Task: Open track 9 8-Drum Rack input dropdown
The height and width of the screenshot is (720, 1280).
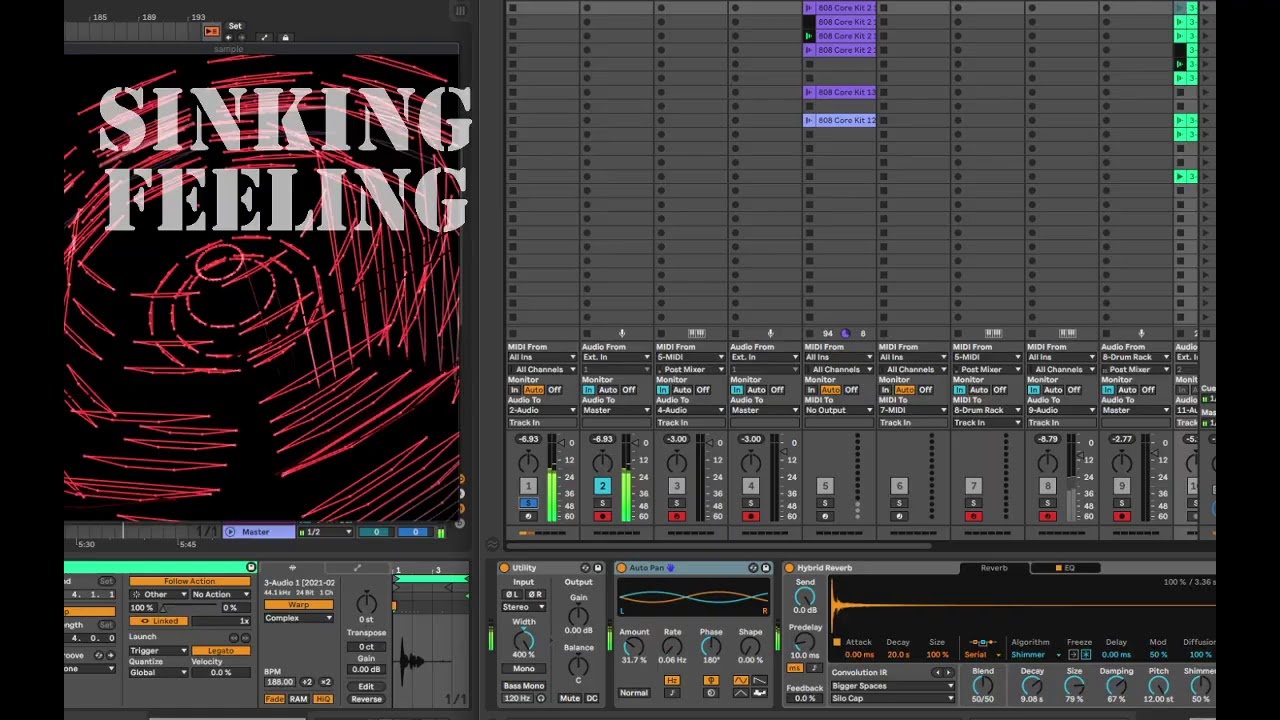Action: pos(1135,357)
